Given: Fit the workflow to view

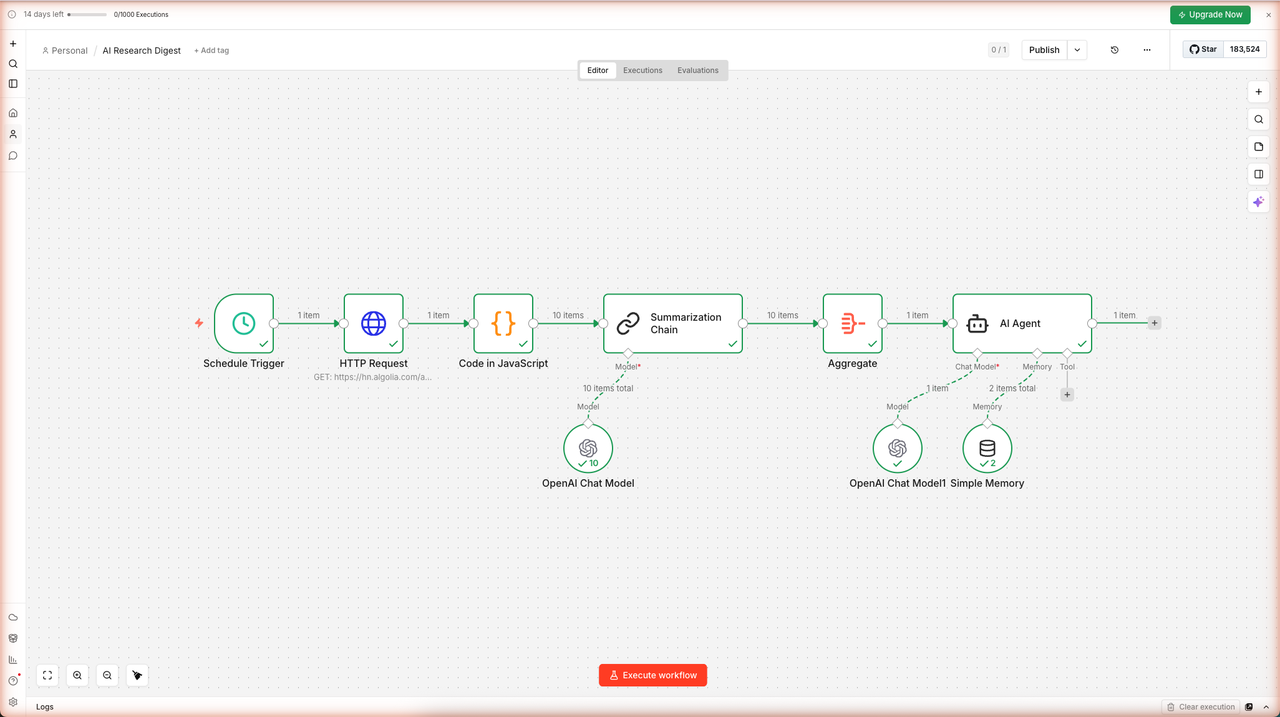Looking at the screenshot, I should click(x=47, y=675).
